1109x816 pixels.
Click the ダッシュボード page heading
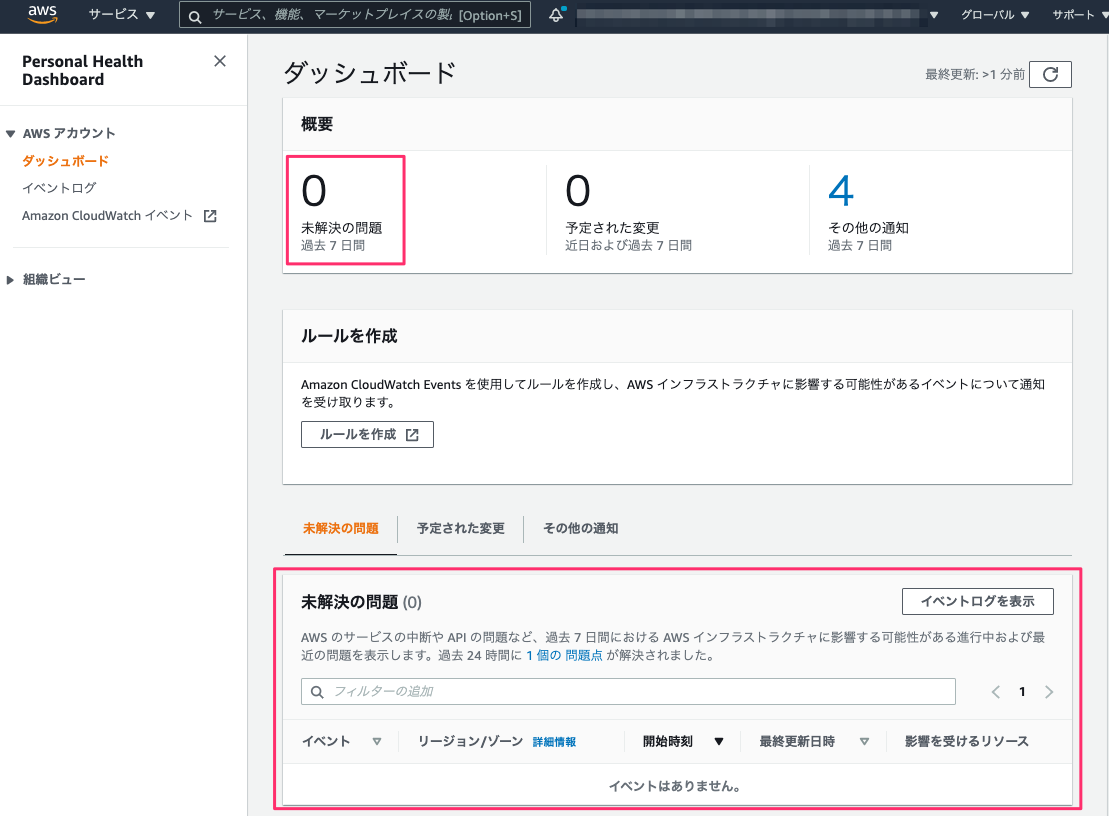(x=370, y=73)
